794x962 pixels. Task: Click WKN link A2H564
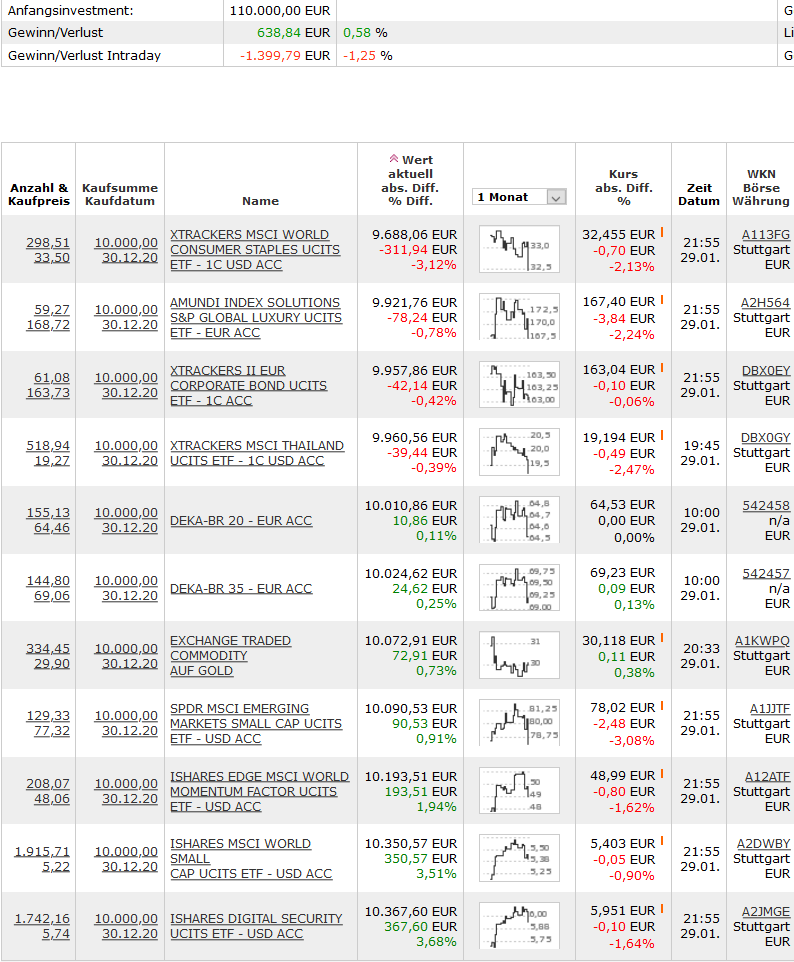765,303
